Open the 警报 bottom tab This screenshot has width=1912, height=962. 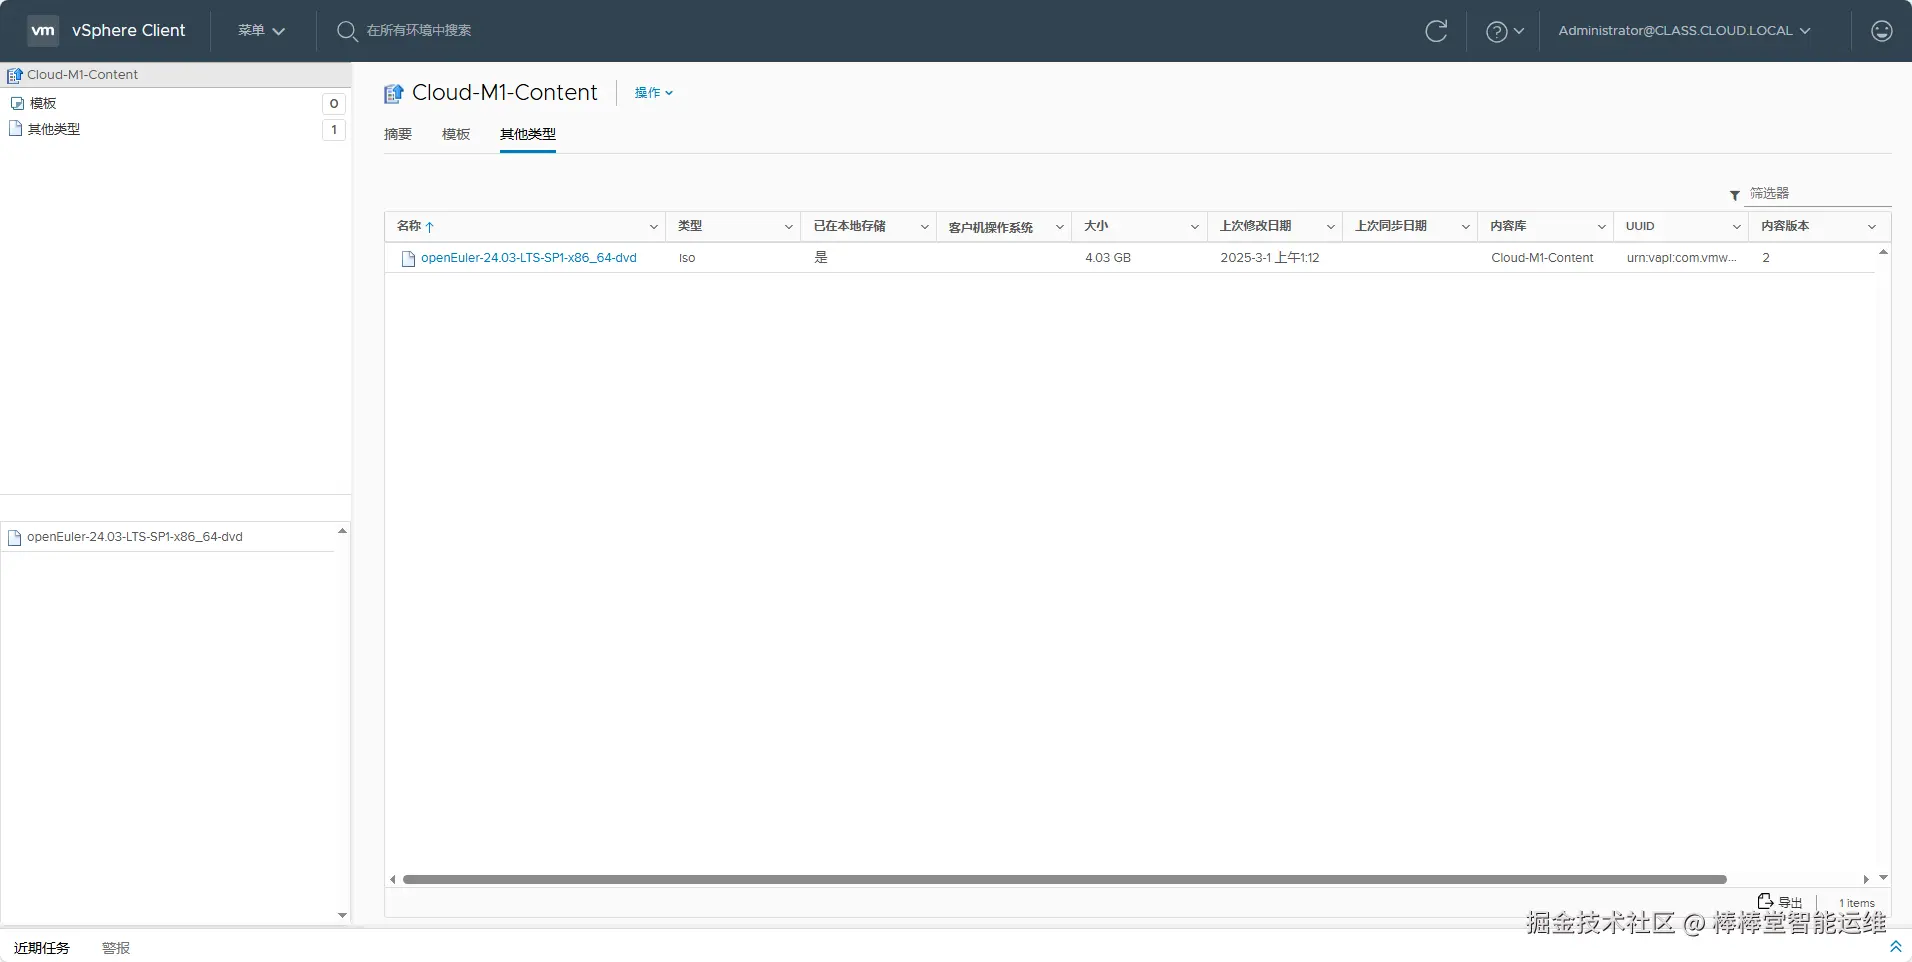click(116, 948)
